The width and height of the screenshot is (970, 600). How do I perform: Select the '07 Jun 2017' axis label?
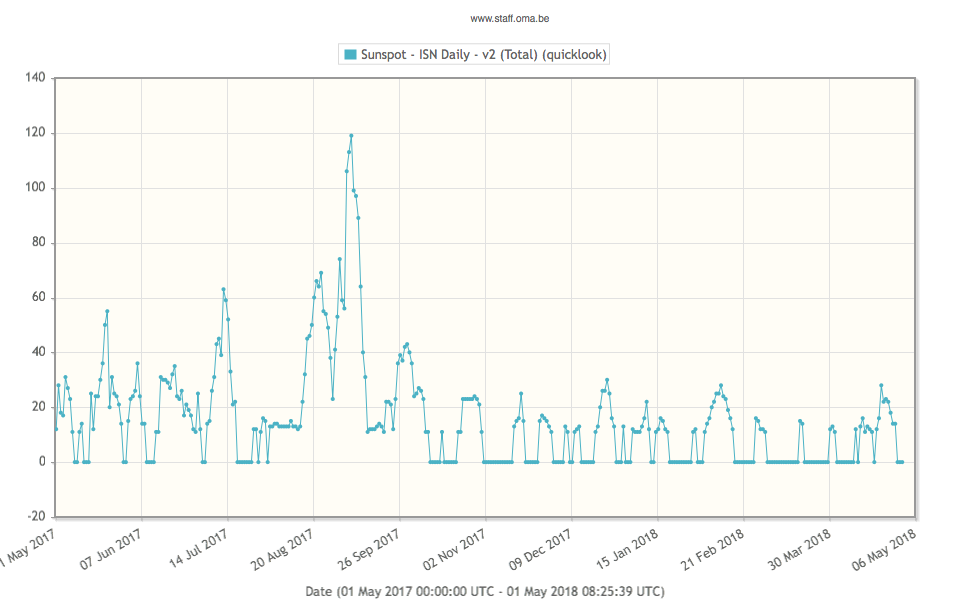click(111, 549)
